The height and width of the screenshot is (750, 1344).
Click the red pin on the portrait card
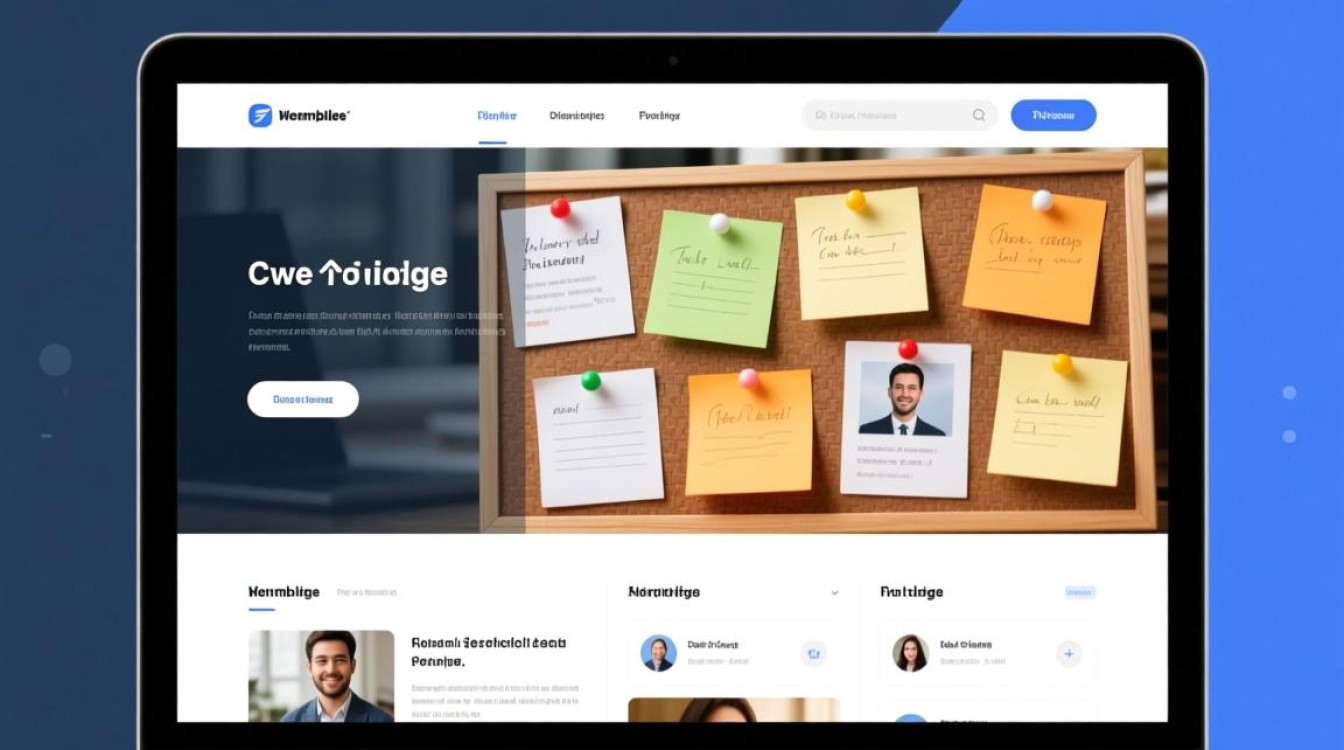pyautogui.click(x=908, y=349)
